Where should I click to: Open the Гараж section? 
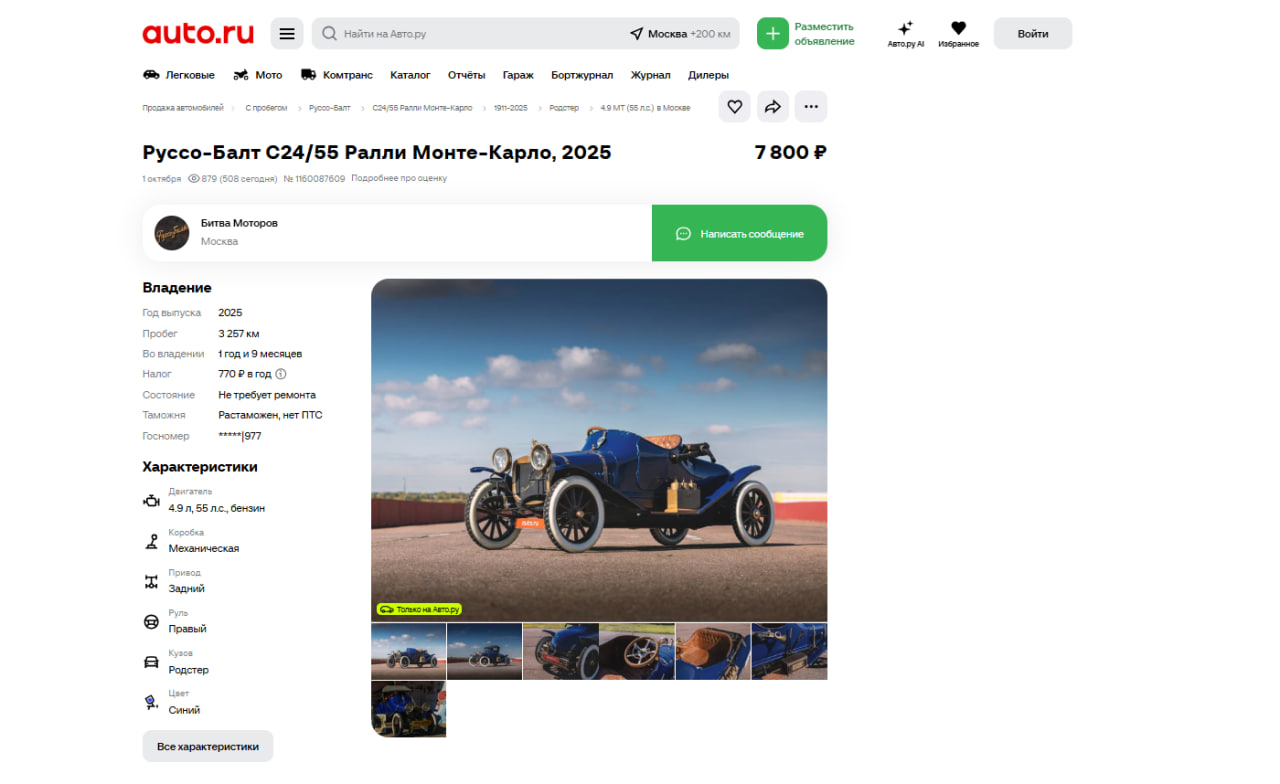tap(518, 75)
